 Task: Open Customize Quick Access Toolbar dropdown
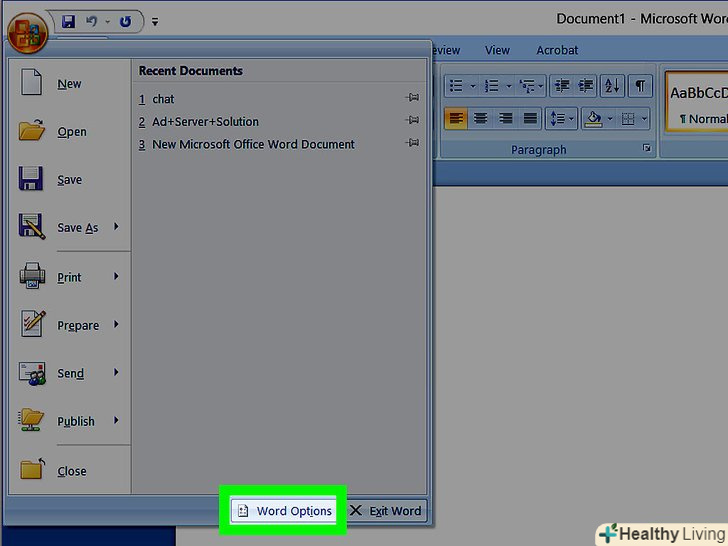coord(155,21)
